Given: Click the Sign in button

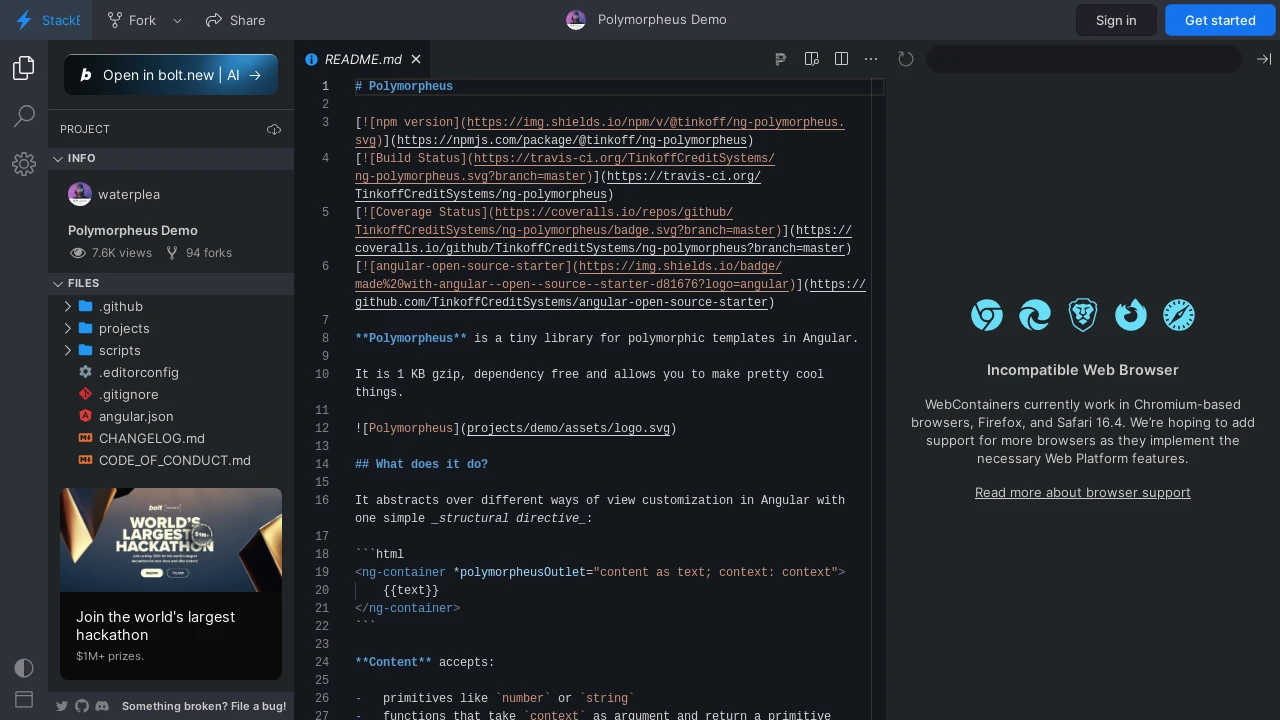Looking at the screenshot, I should tap(1116, 20).
